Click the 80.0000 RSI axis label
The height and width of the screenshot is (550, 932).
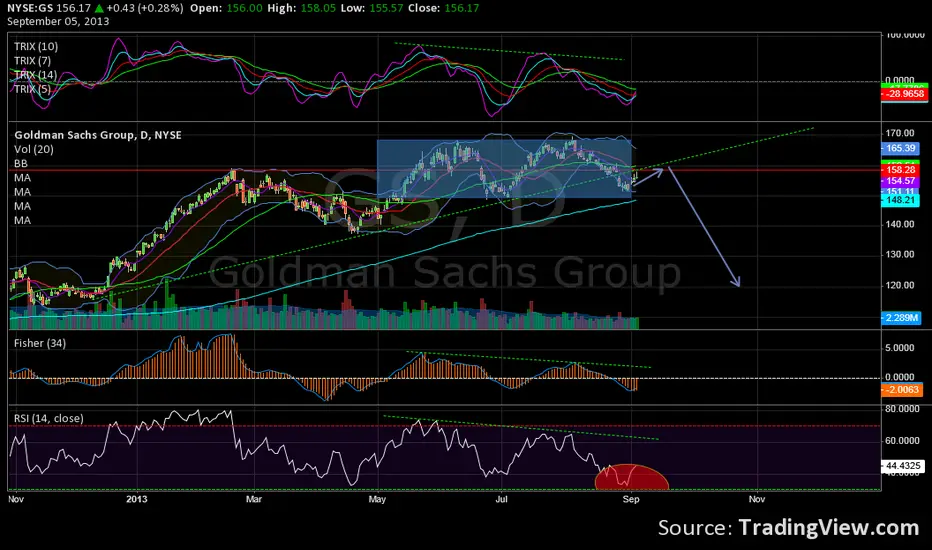[902, 409]
